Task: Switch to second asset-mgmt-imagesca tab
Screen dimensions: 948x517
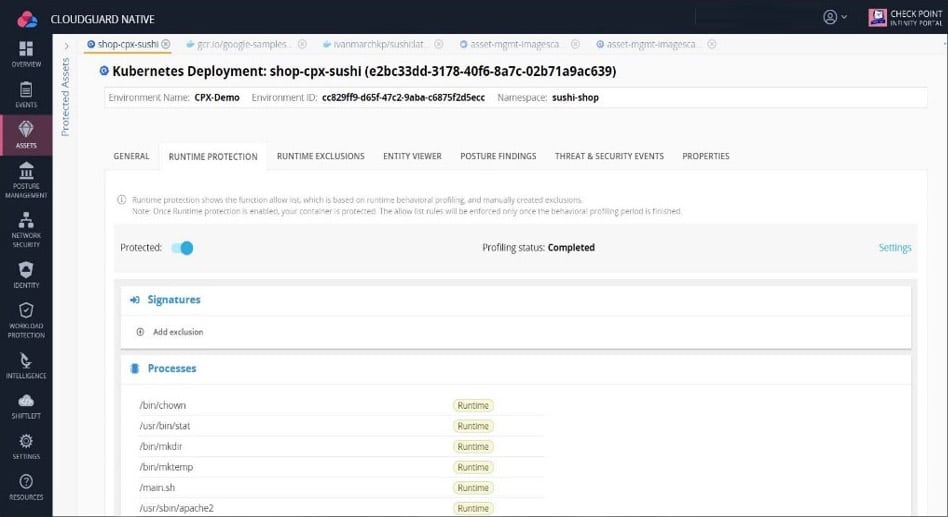Action: click(x=651, y=44)
